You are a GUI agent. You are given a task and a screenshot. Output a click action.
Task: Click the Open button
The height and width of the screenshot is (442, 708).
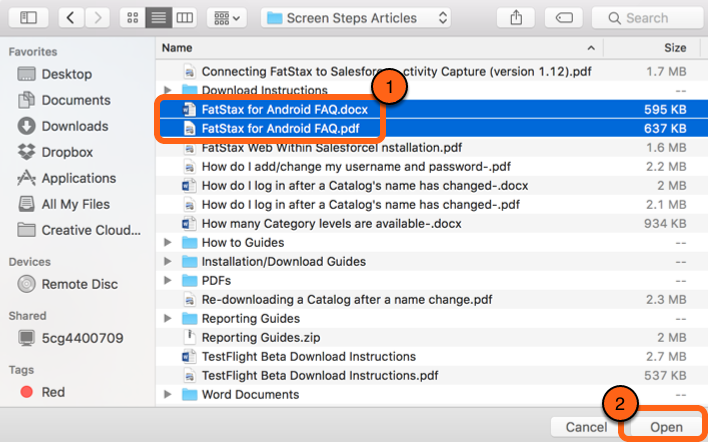coord(666,427)
